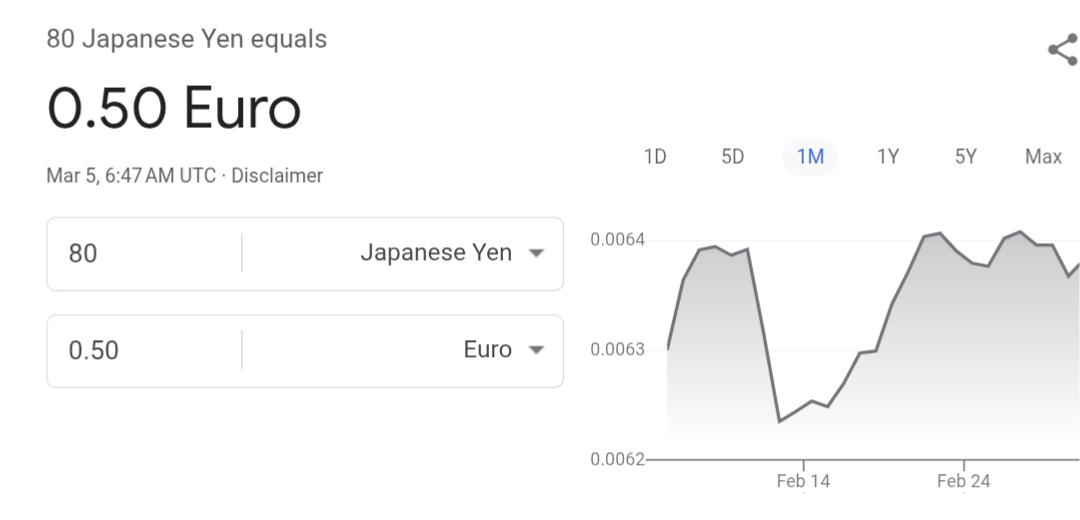
Task: Click the Feb 14 chart axis marker
Action: click(803, 481)
